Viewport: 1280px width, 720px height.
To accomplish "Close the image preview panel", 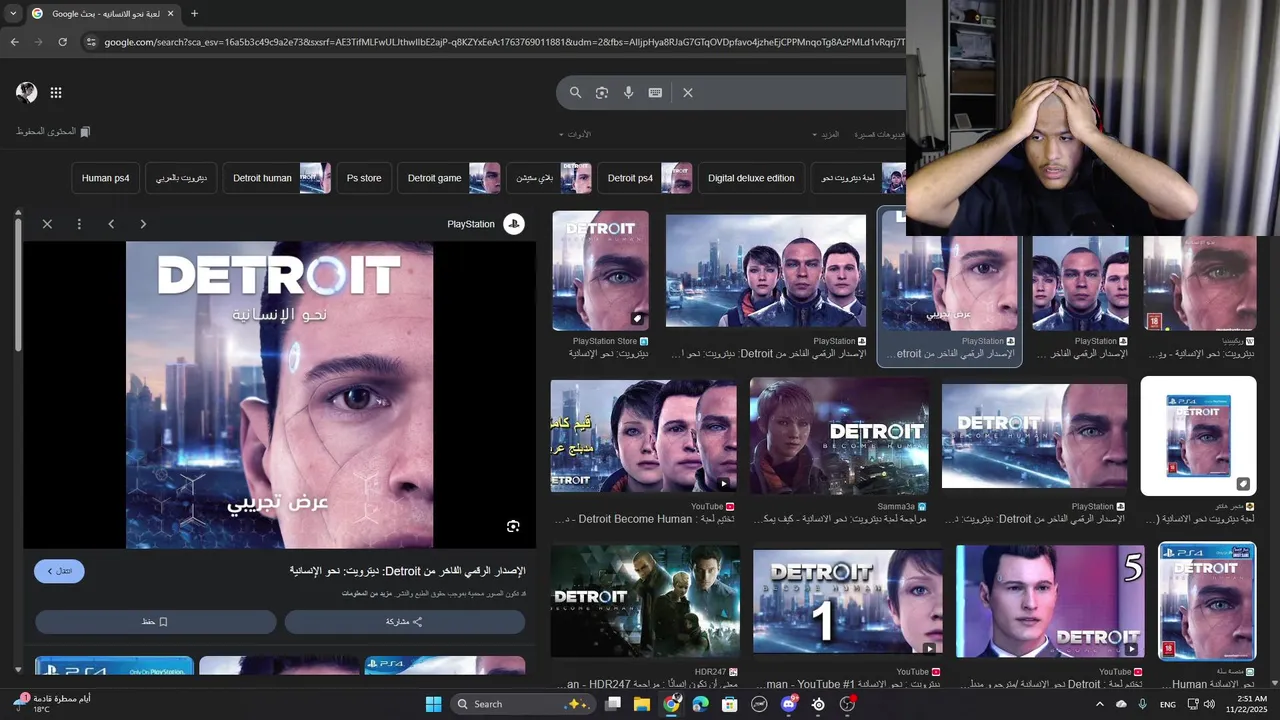I will coord(47,224).
